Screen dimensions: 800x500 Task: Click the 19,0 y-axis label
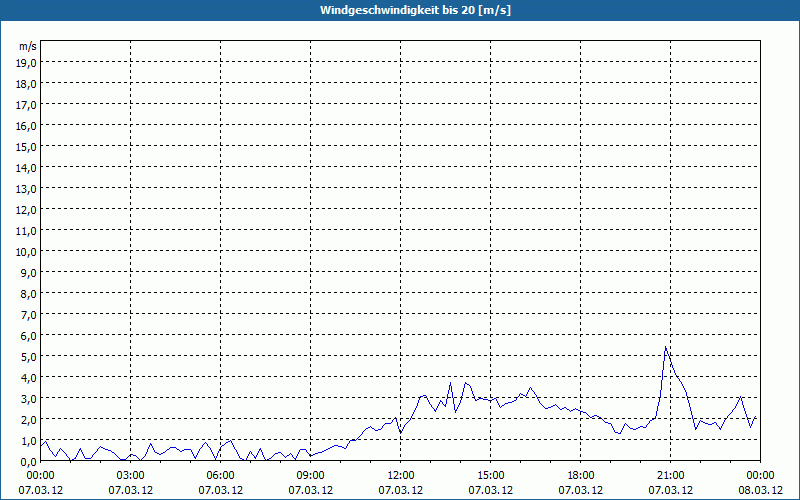tap(26, 63)
